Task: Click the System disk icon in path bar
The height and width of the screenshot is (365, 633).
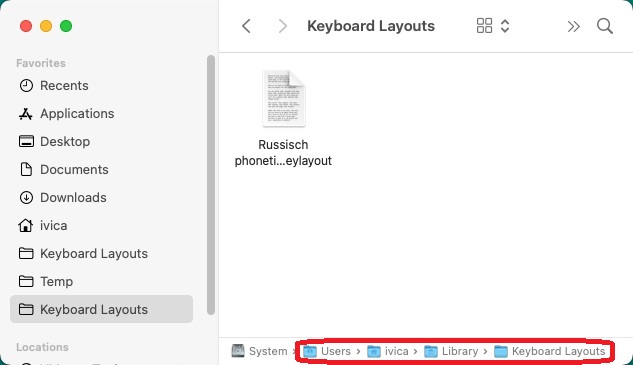Action: [238, 351]
